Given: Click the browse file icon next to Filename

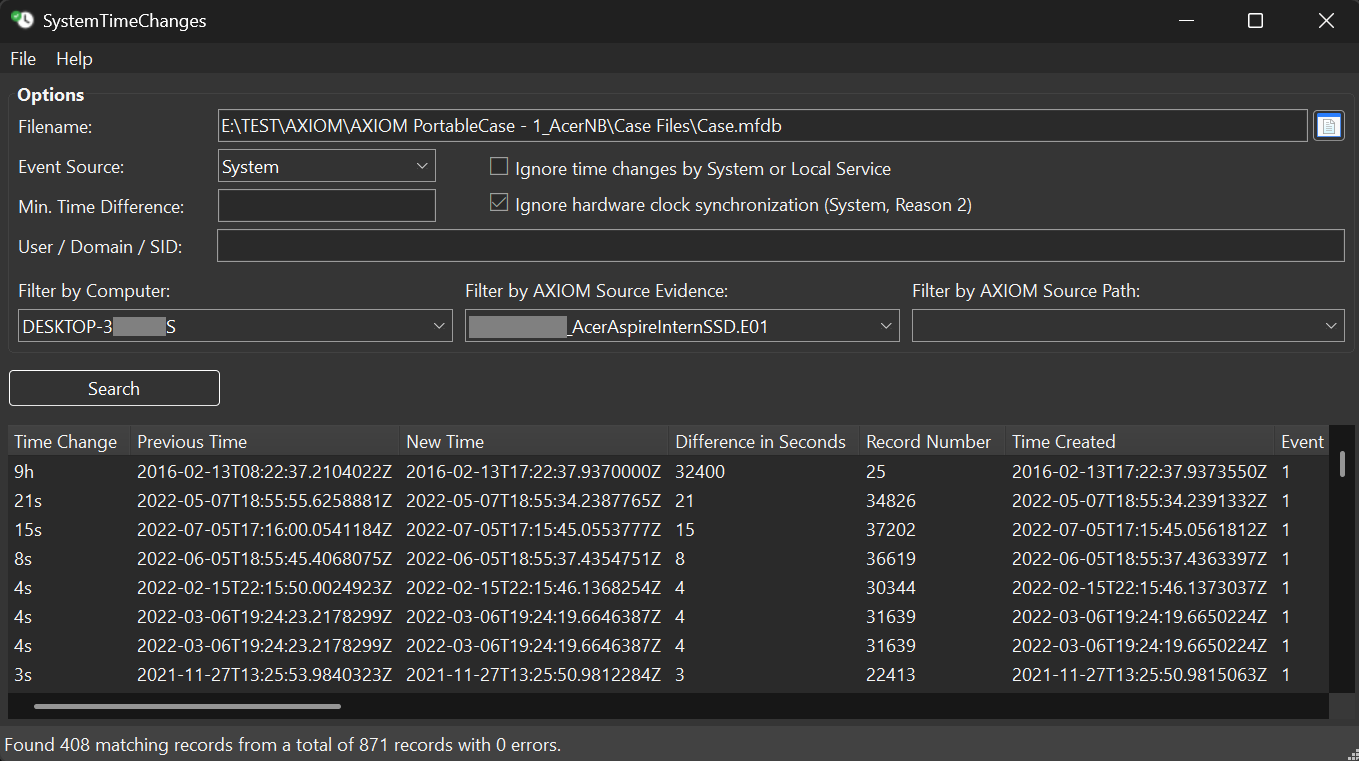Looking at the screenshot, I should (x=1328, y=126).
